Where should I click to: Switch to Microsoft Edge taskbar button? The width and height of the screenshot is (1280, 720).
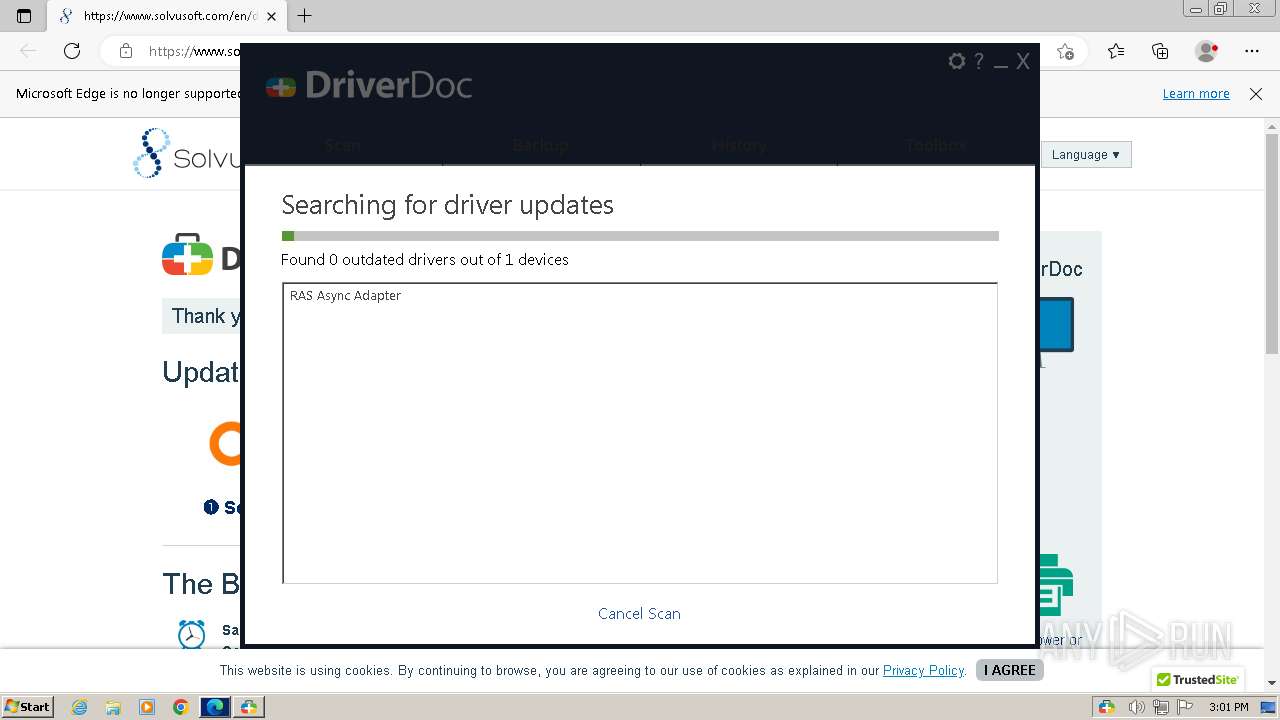pyautogui.click(x=215, y=707)
